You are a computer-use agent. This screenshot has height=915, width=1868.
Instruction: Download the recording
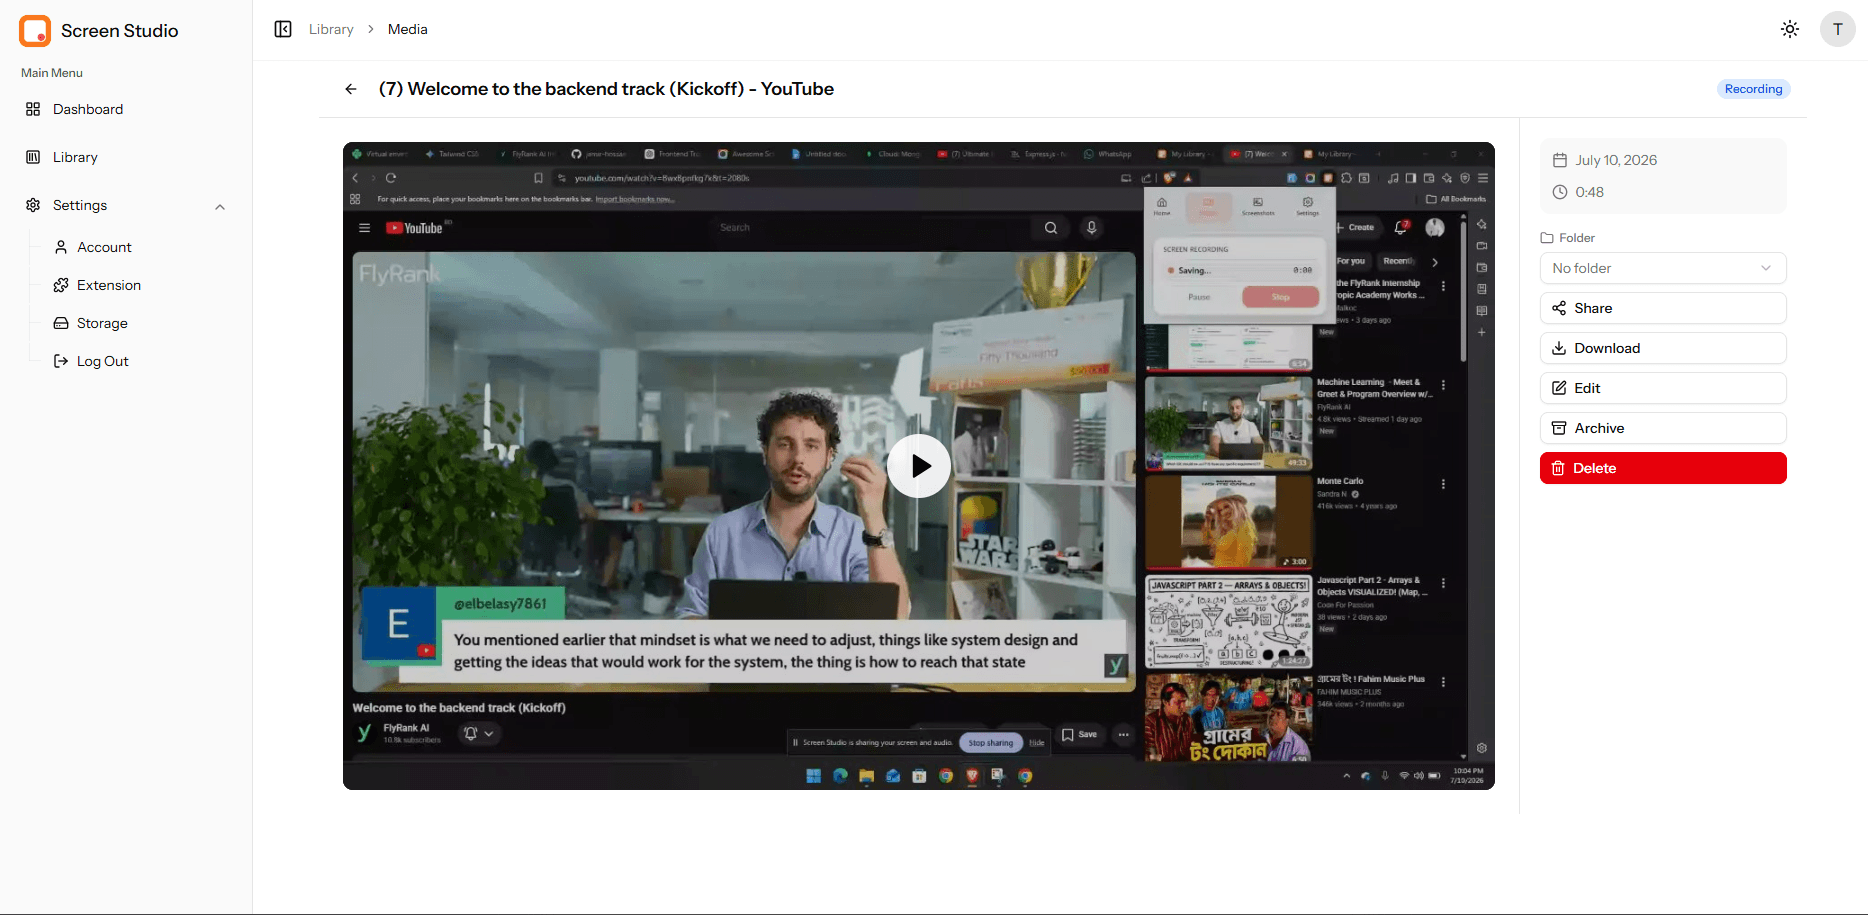pos(1663,348)
